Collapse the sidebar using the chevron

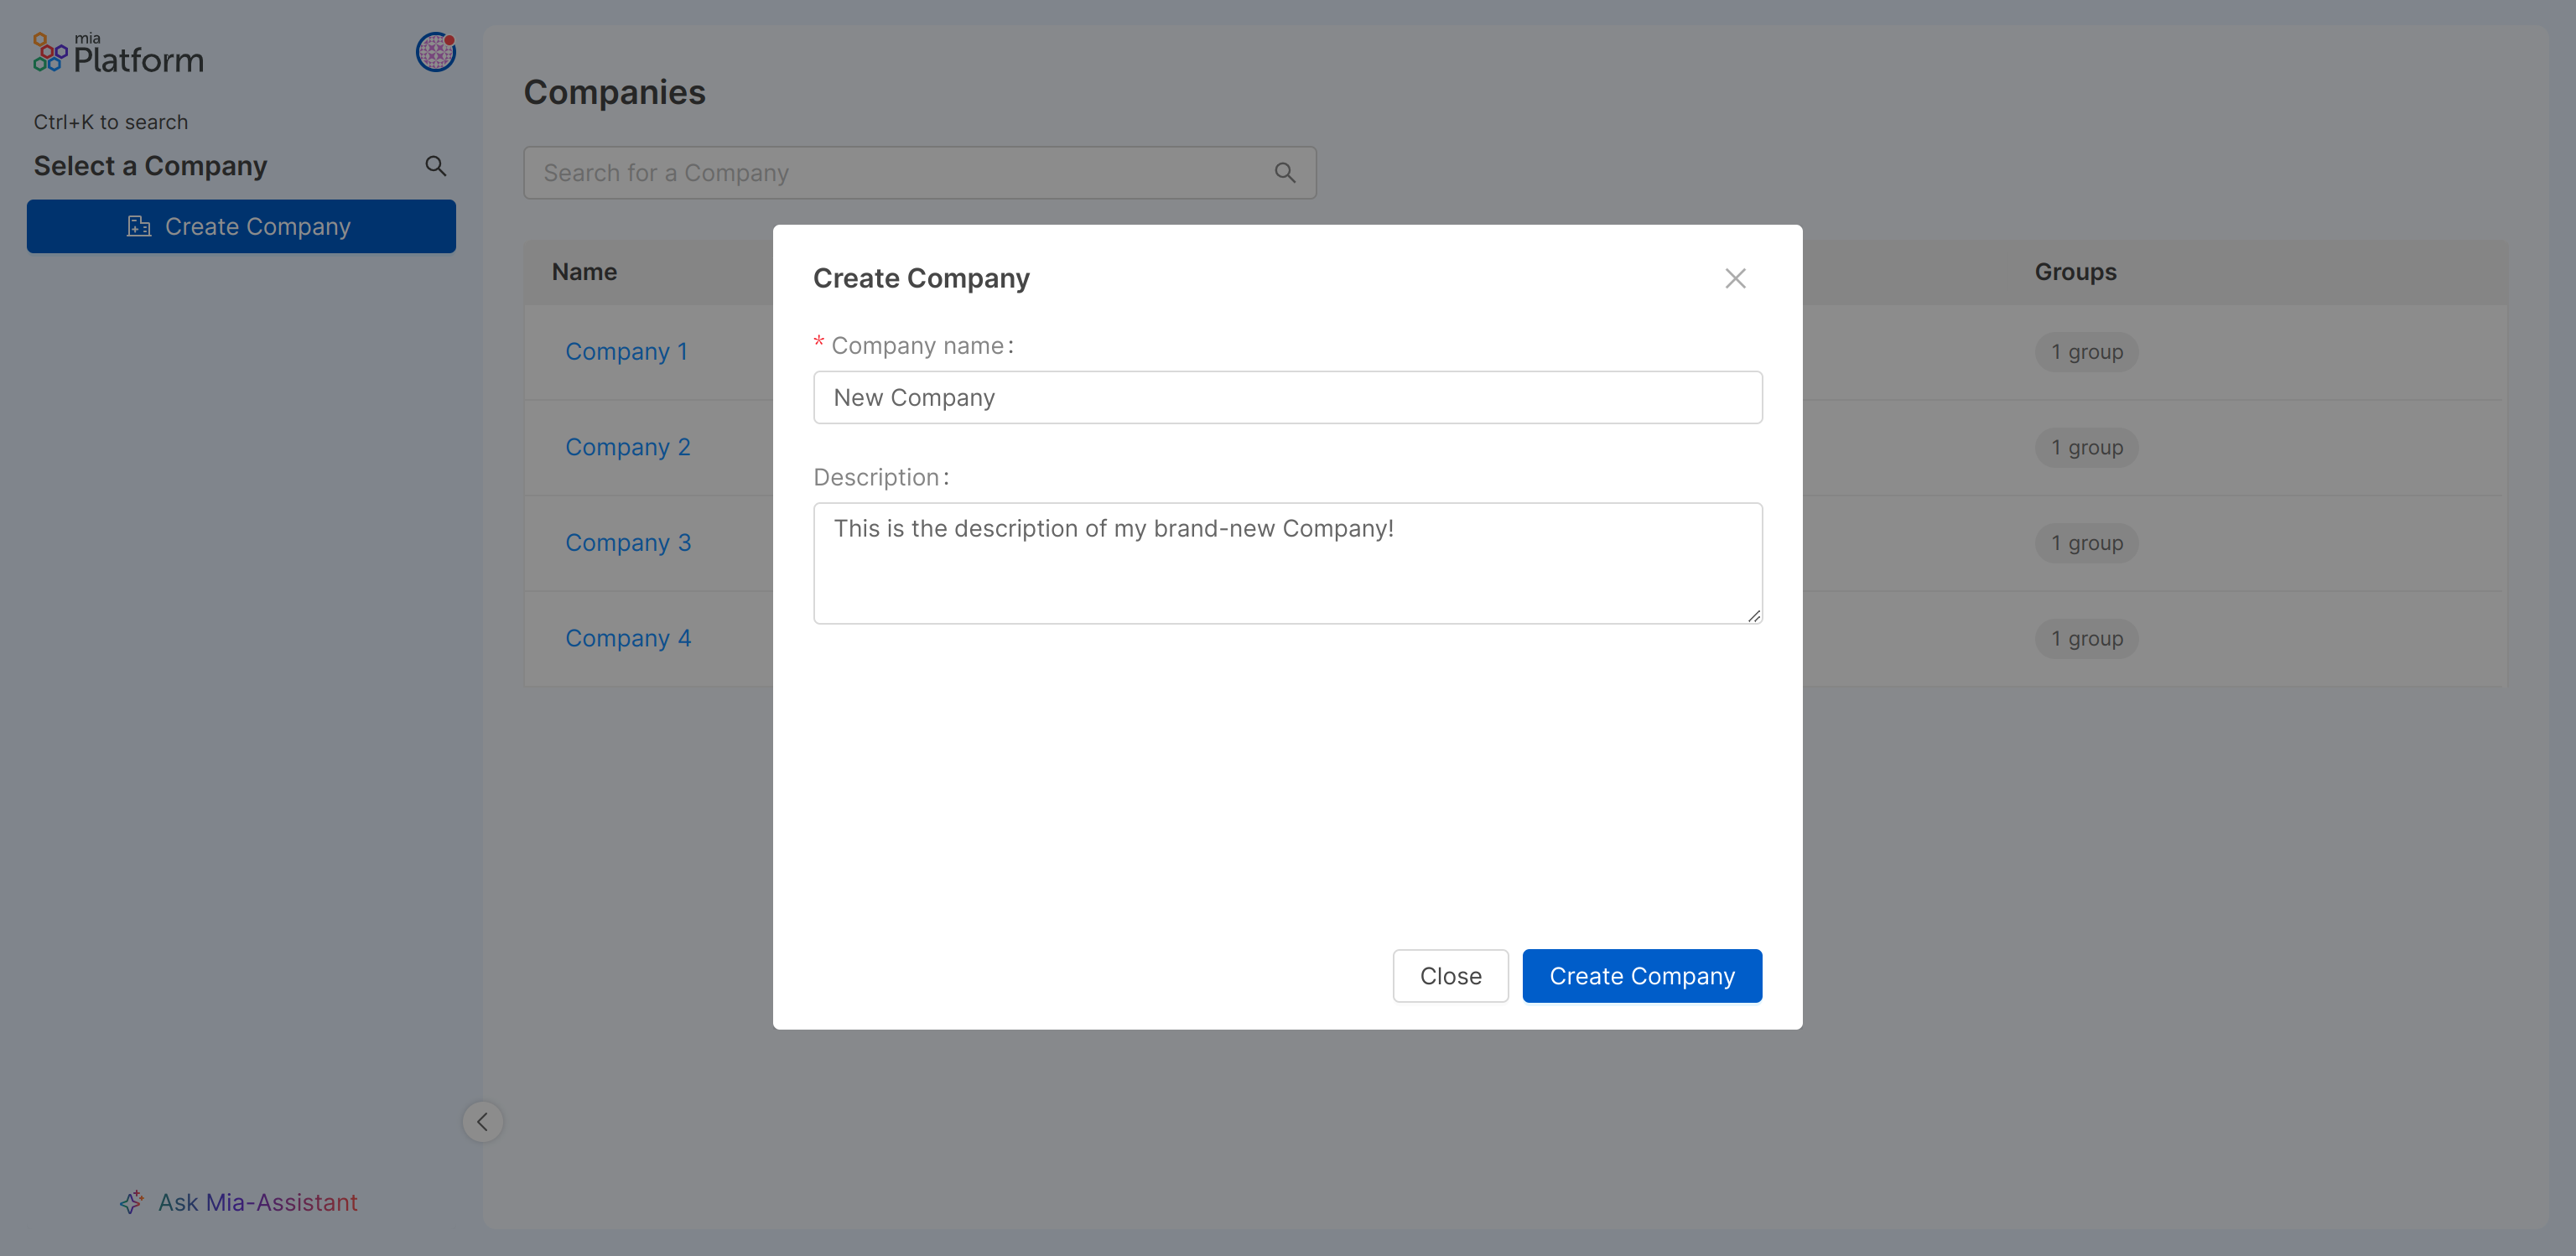coord(483,1121)
